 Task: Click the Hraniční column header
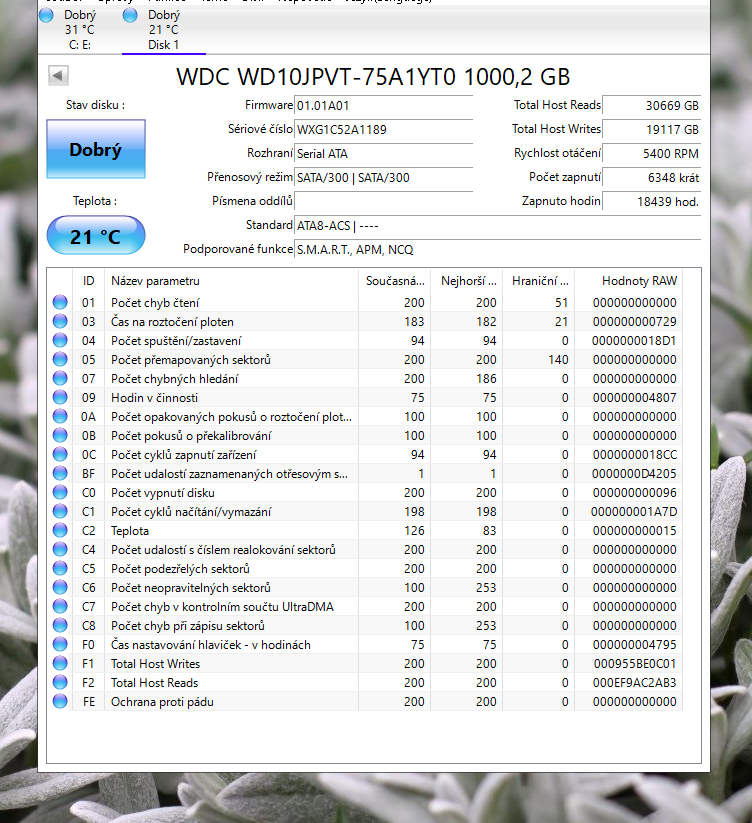pos(538,281)
